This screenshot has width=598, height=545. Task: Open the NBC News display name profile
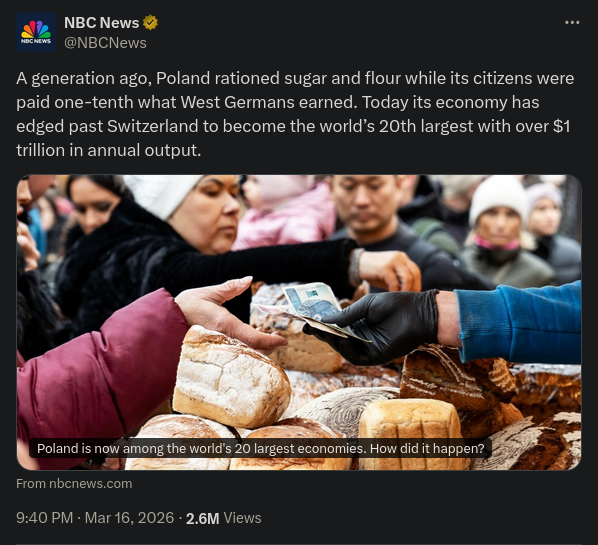pyautogui.click(x=101, y=23)
